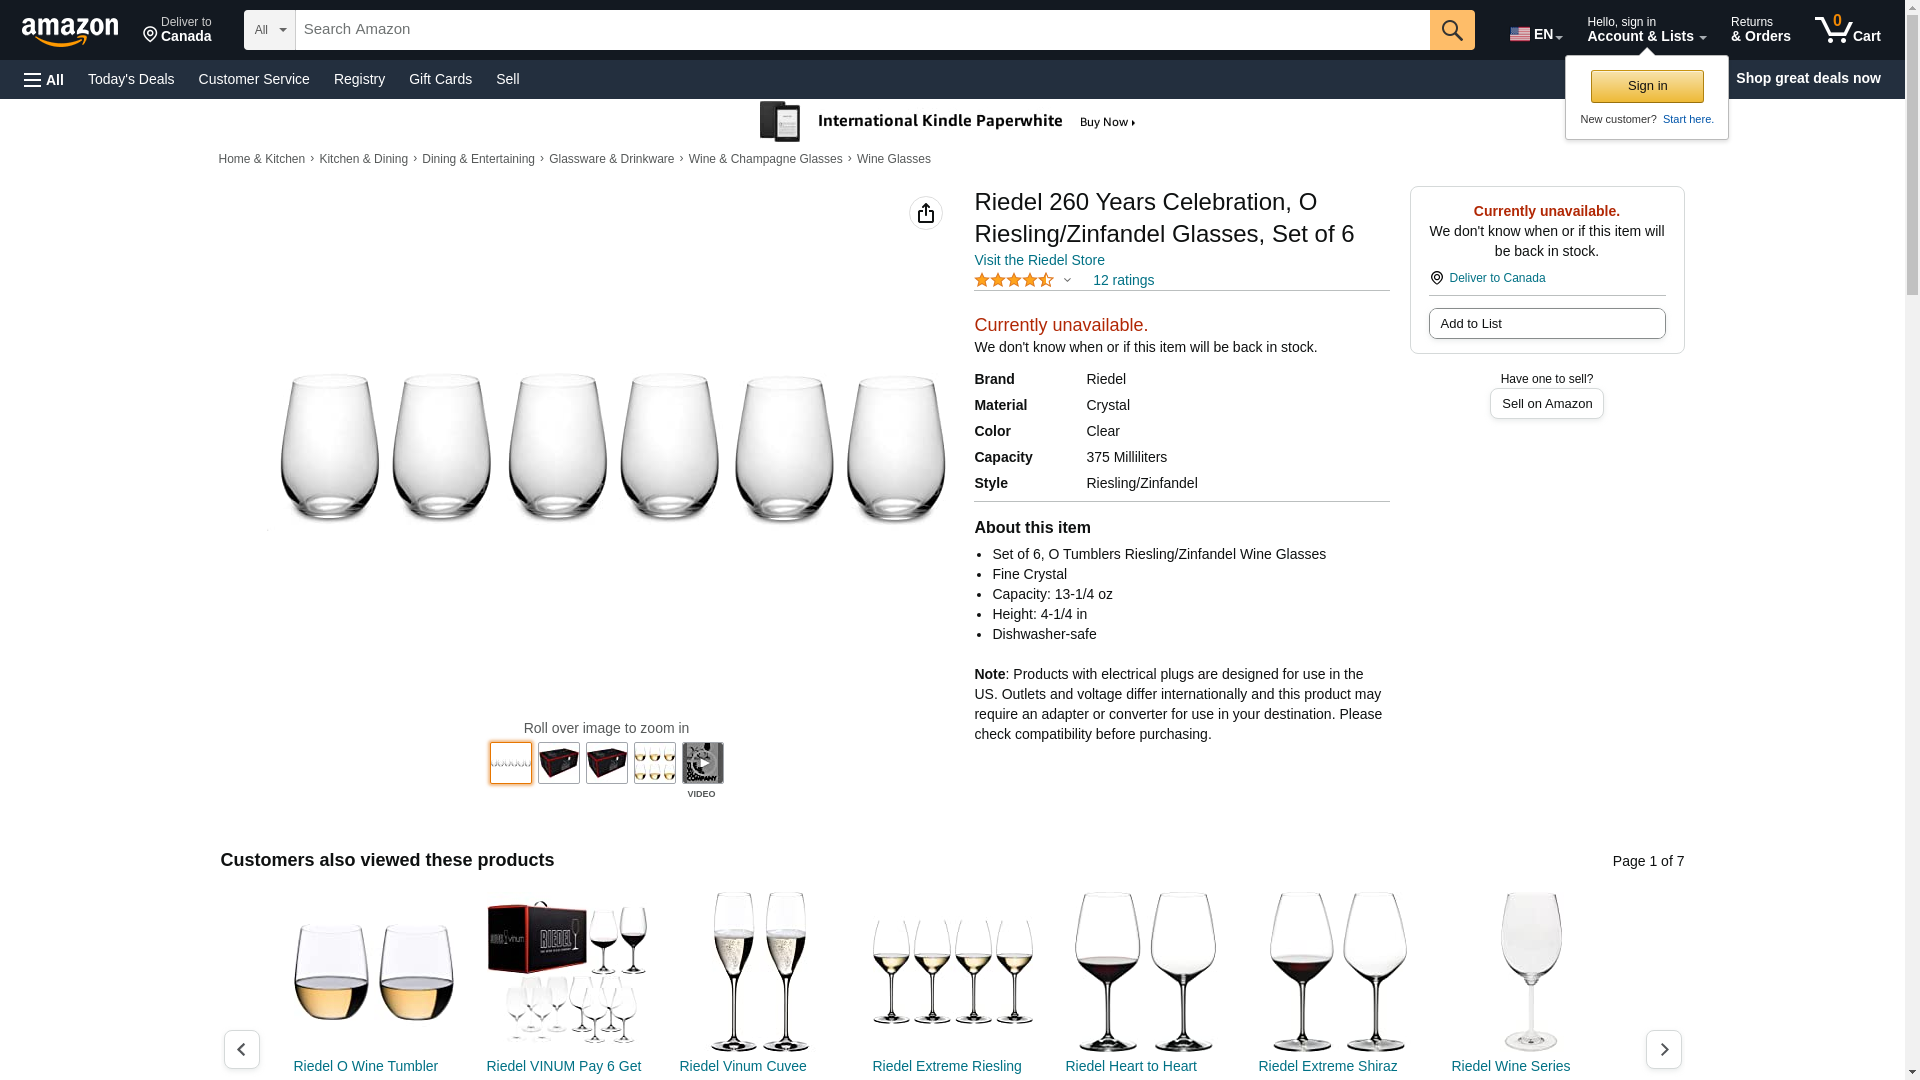Focus the Search Amazon text field
The image size is (1920, 1080).
point(861,30)
